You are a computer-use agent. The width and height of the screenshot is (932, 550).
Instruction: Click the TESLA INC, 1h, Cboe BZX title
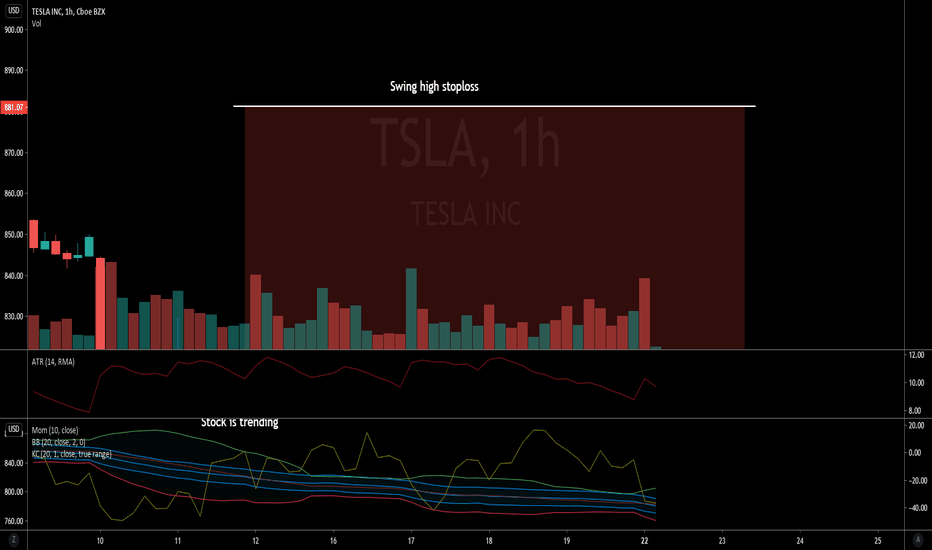68,11
